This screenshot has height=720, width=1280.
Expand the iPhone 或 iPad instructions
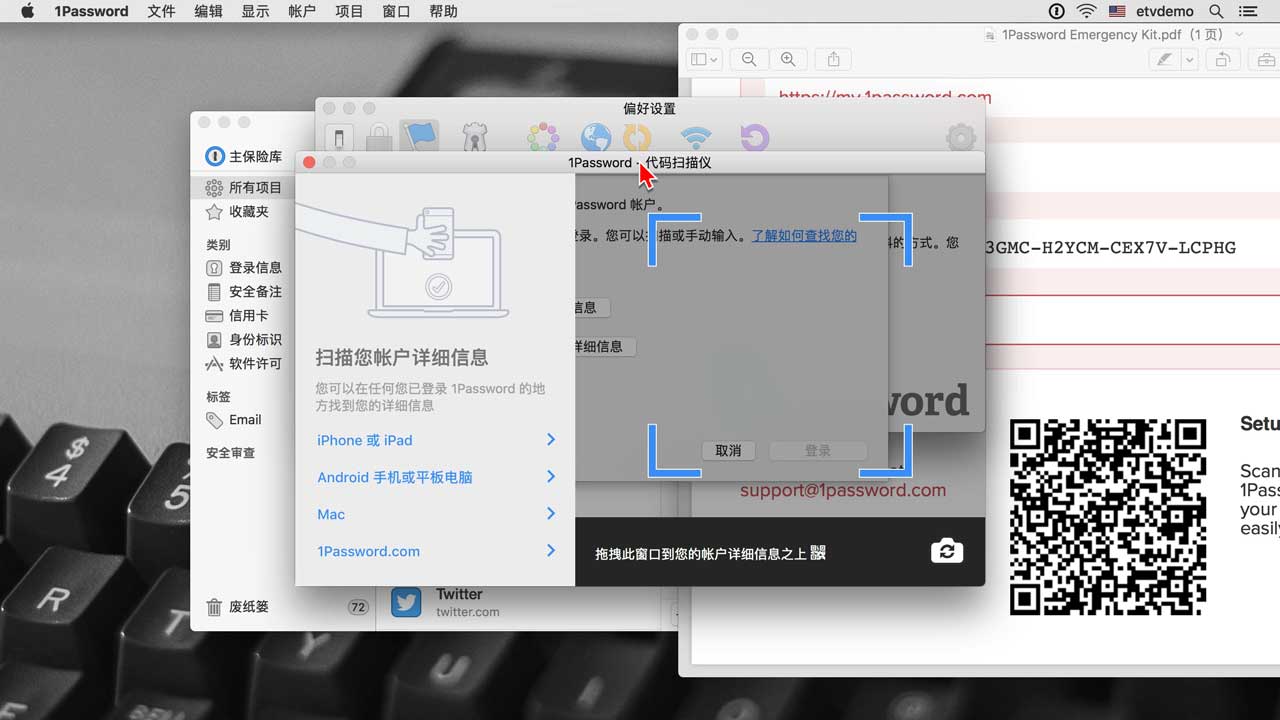tap(435, 440)
